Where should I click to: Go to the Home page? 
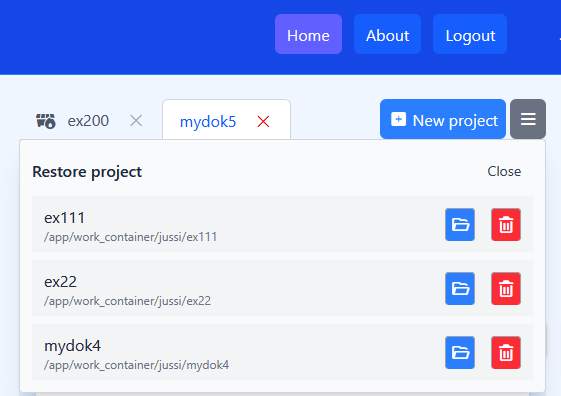pyautogui.click(x=308, y=34)
